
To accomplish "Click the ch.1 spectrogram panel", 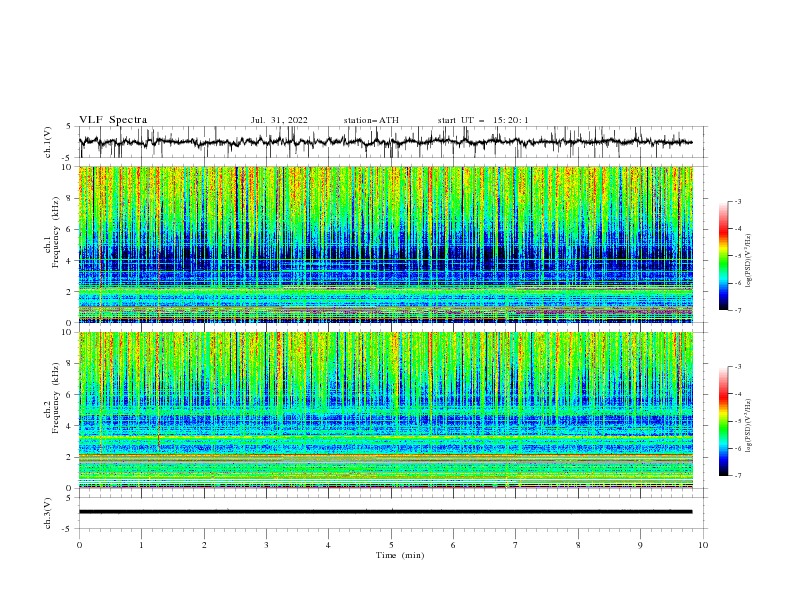I will coord(386,244).
